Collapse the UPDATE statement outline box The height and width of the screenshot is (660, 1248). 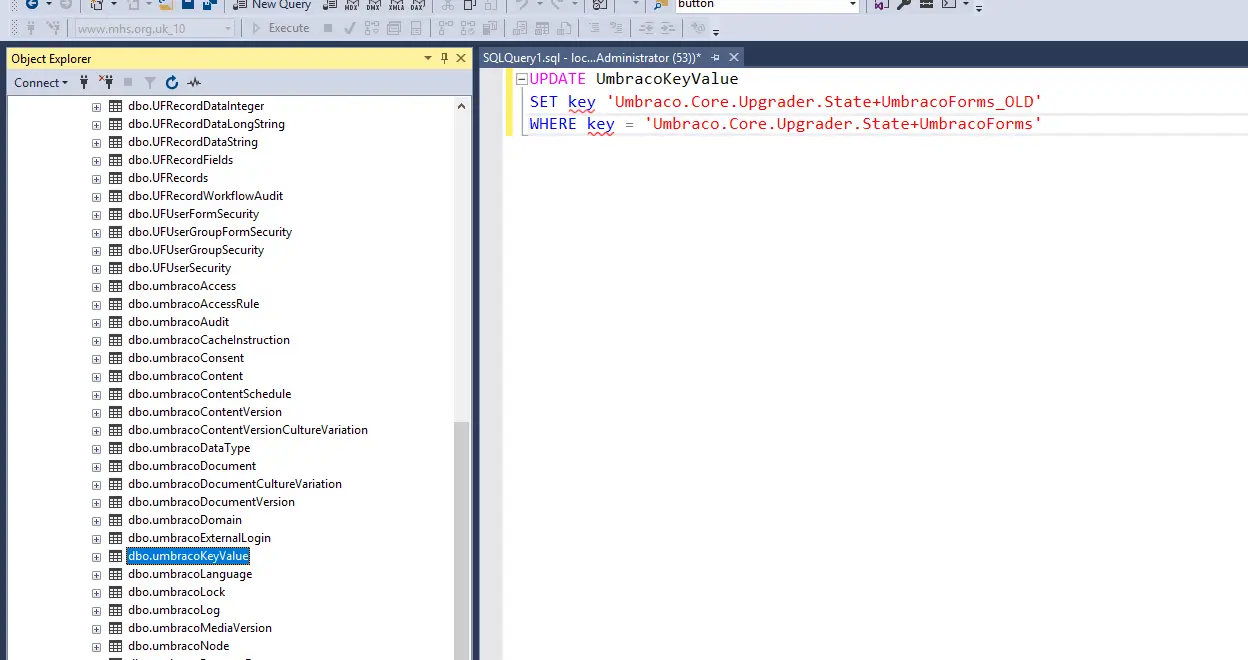521,79
